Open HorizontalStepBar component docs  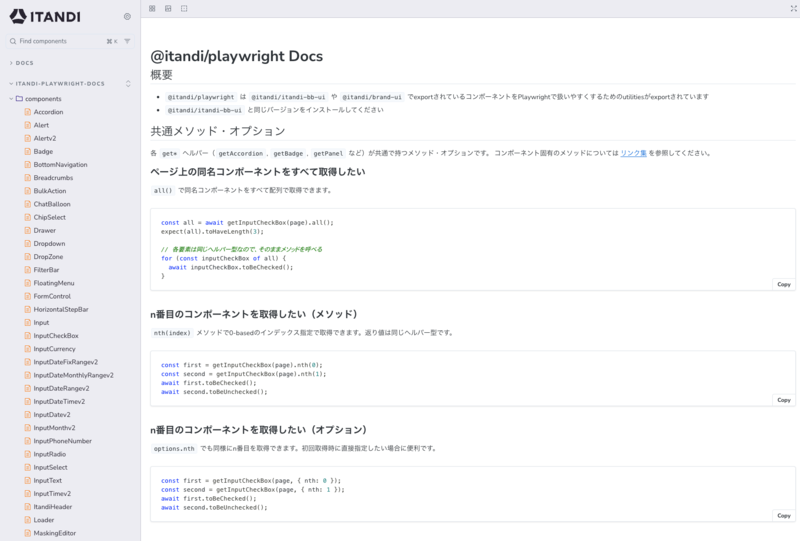(61, 309)
